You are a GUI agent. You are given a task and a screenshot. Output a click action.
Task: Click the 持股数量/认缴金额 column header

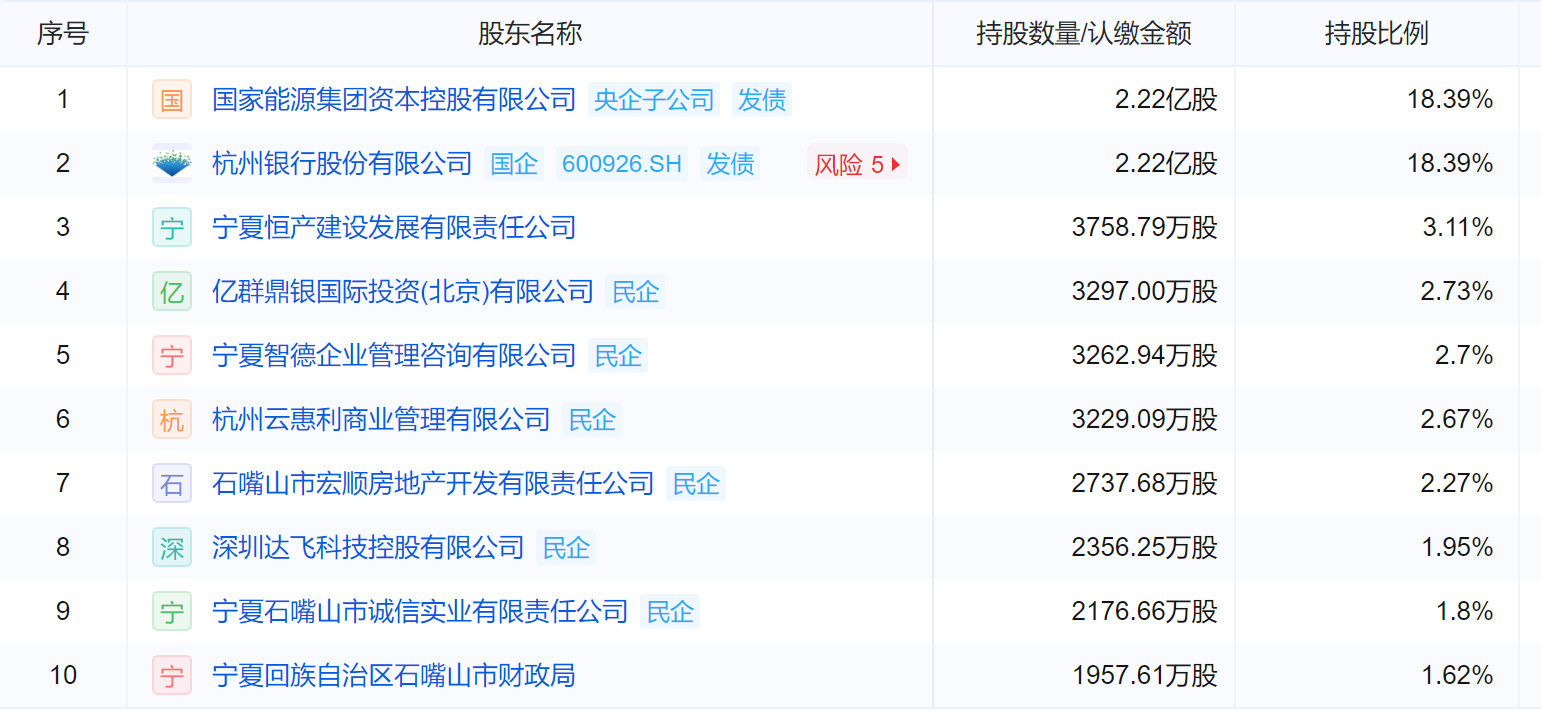click(x=1084, y=34)
